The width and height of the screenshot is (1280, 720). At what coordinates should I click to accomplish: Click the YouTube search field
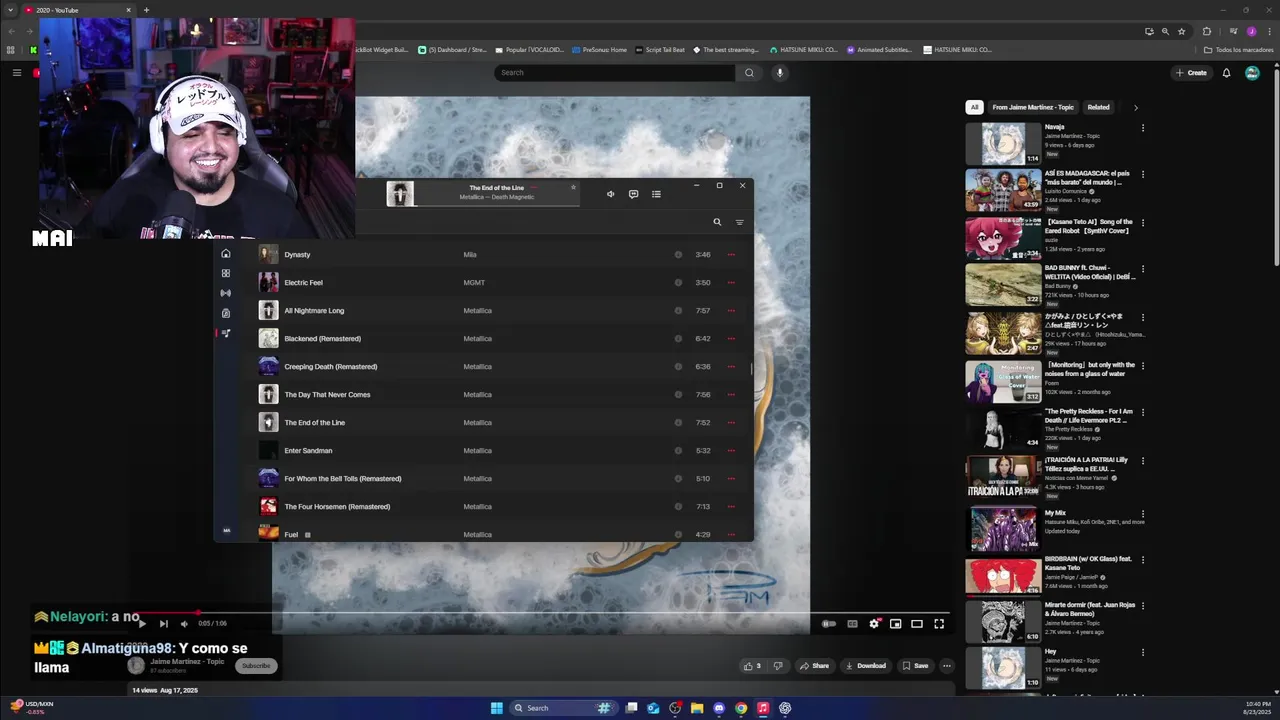(614, 72)
